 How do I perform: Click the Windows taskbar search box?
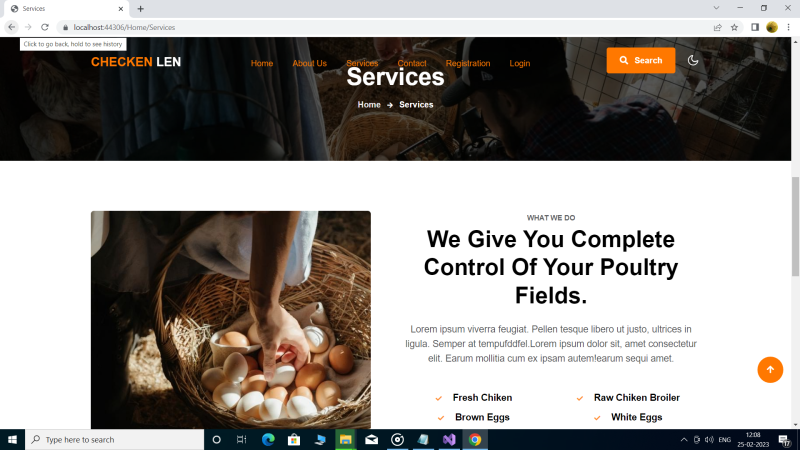tap(115, 439)
